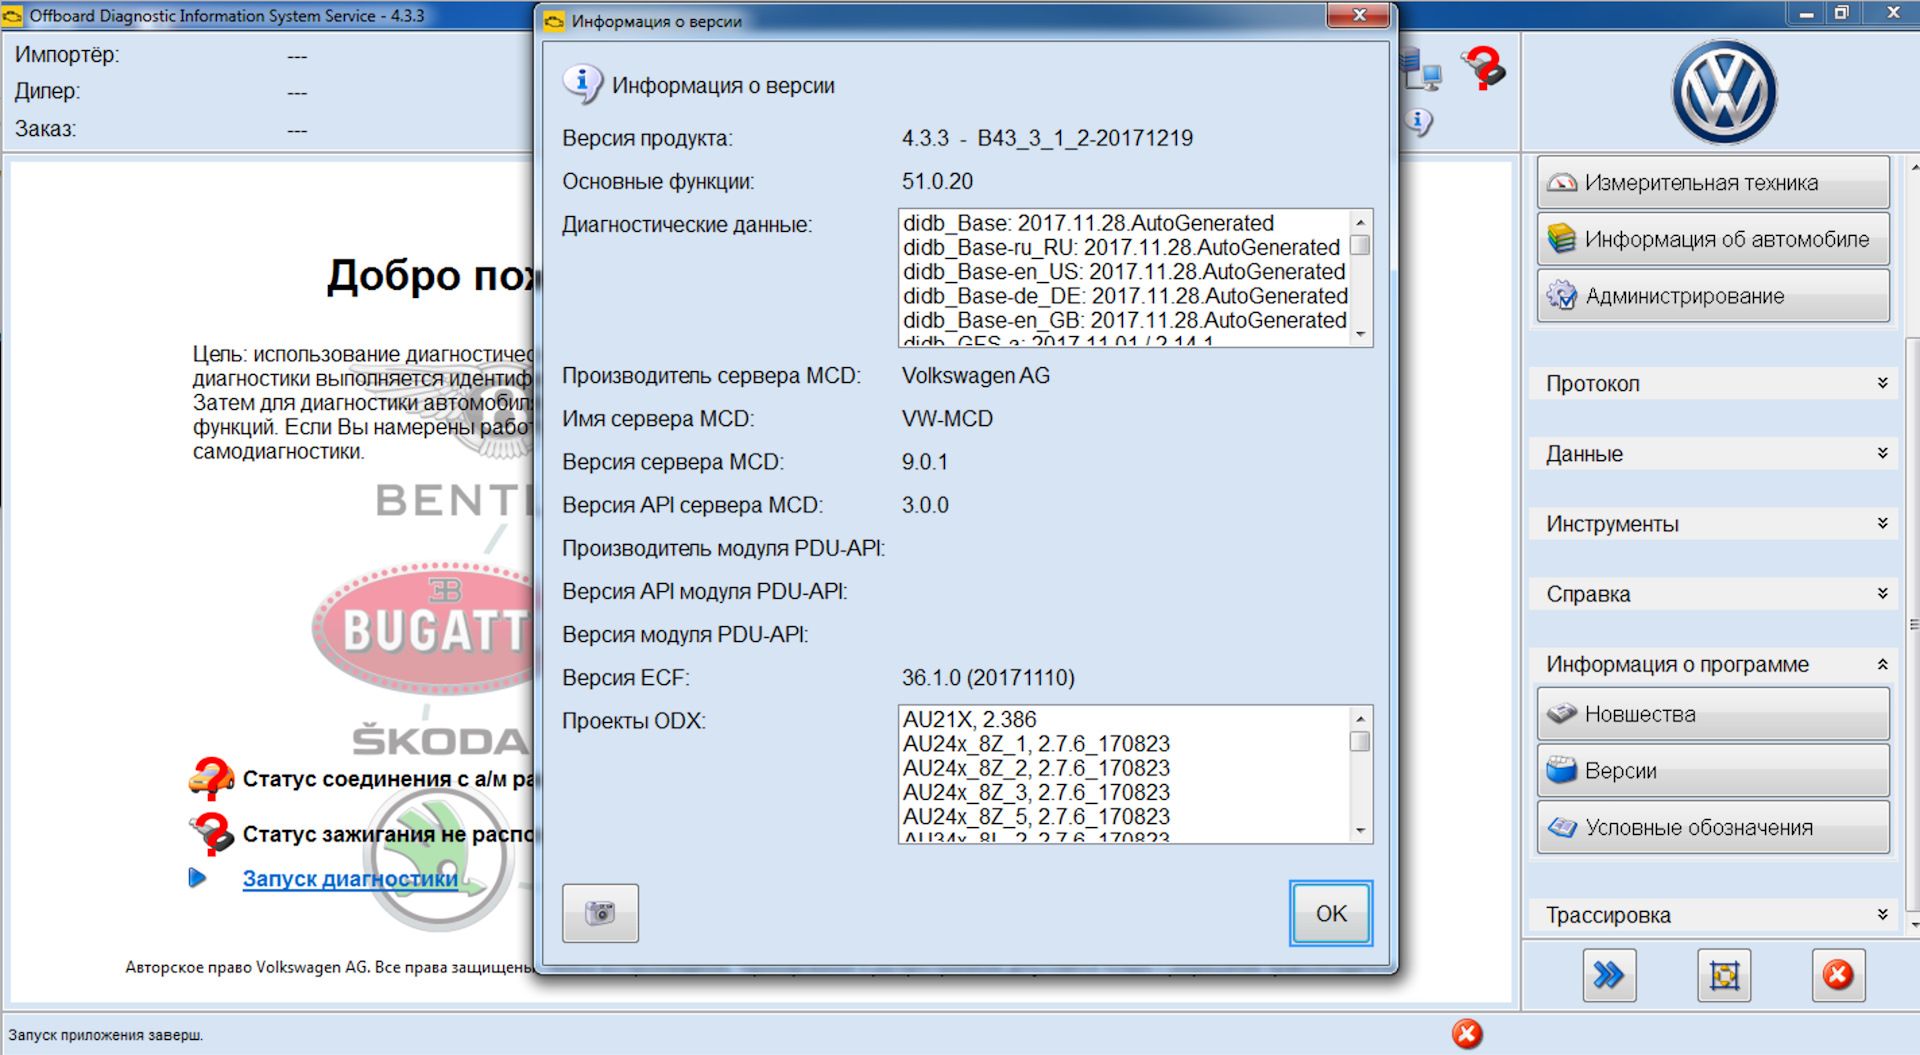
Task: Click the question mark cable status icon at top
Action: (1483, 68)
